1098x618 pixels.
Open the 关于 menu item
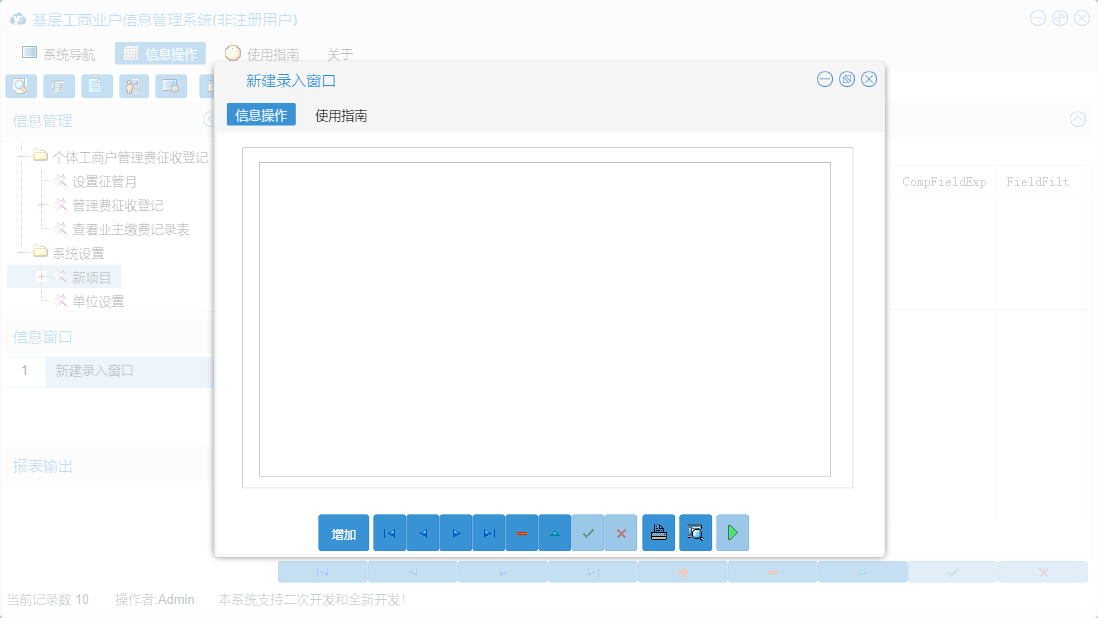(341, 53)
